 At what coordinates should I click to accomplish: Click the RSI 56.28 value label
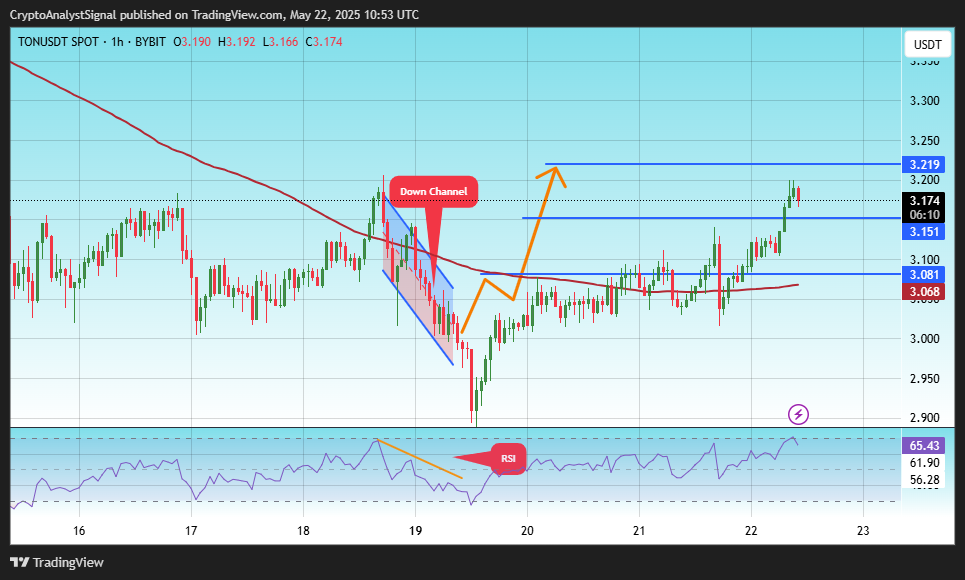tap(924, 480)
